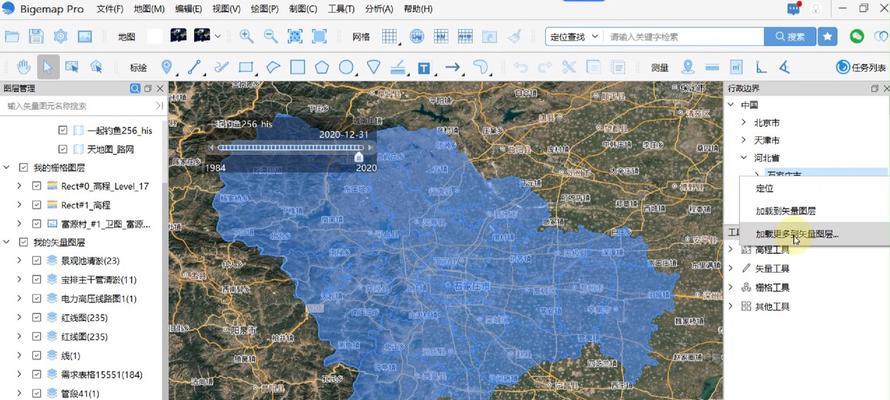The width and height of the screenshot is (890, 400).
Task: Open the chat notification icon in title bar
Action: (794, 9)
